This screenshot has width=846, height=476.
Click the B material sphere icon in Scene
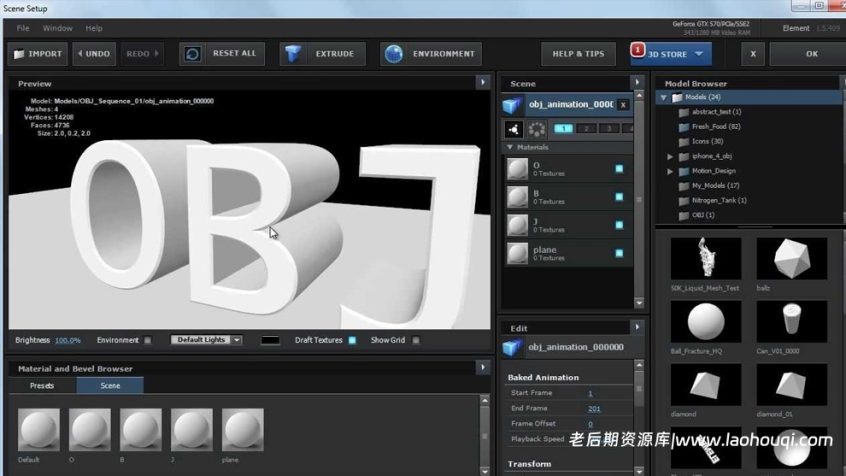click(517, 197)
